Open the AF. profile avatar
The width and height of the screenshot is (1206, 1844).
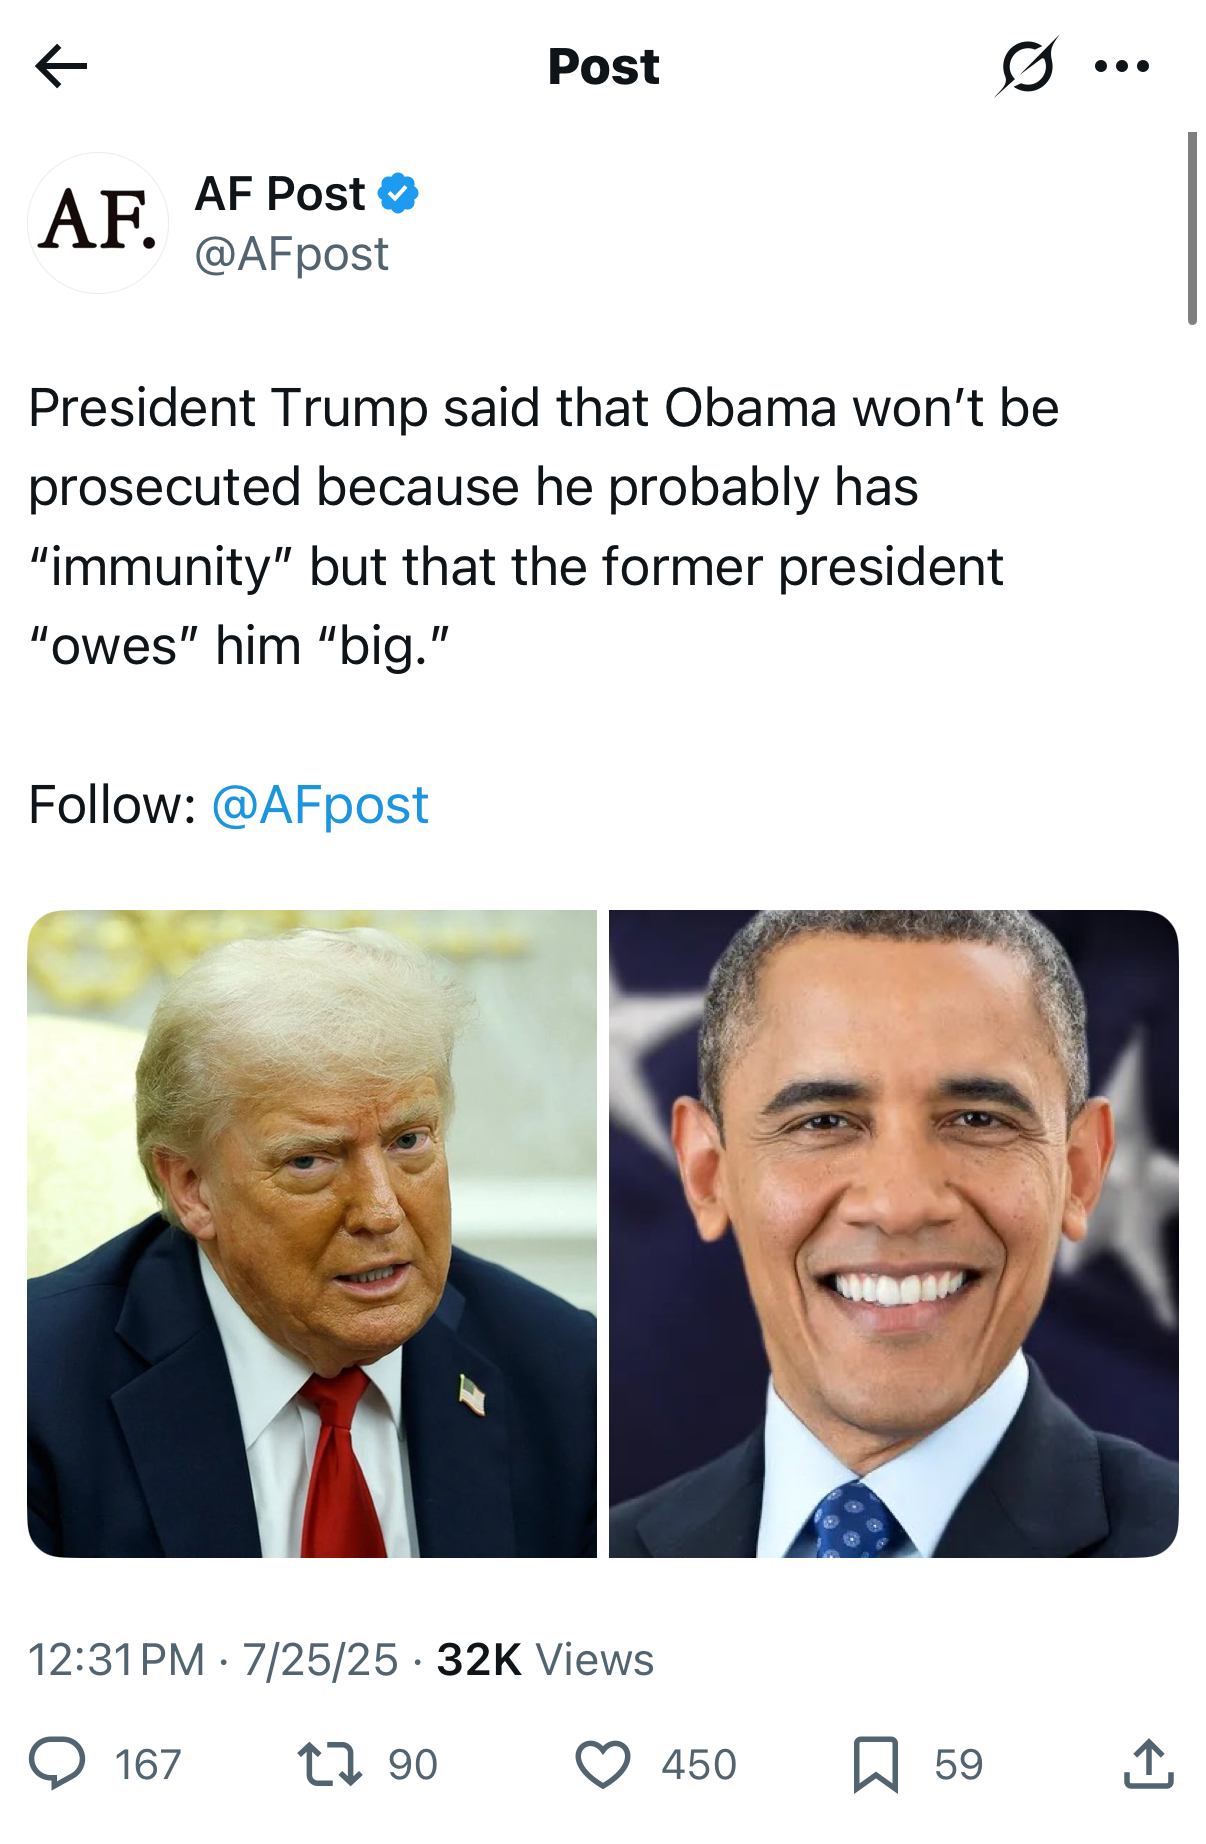(98, 223)
